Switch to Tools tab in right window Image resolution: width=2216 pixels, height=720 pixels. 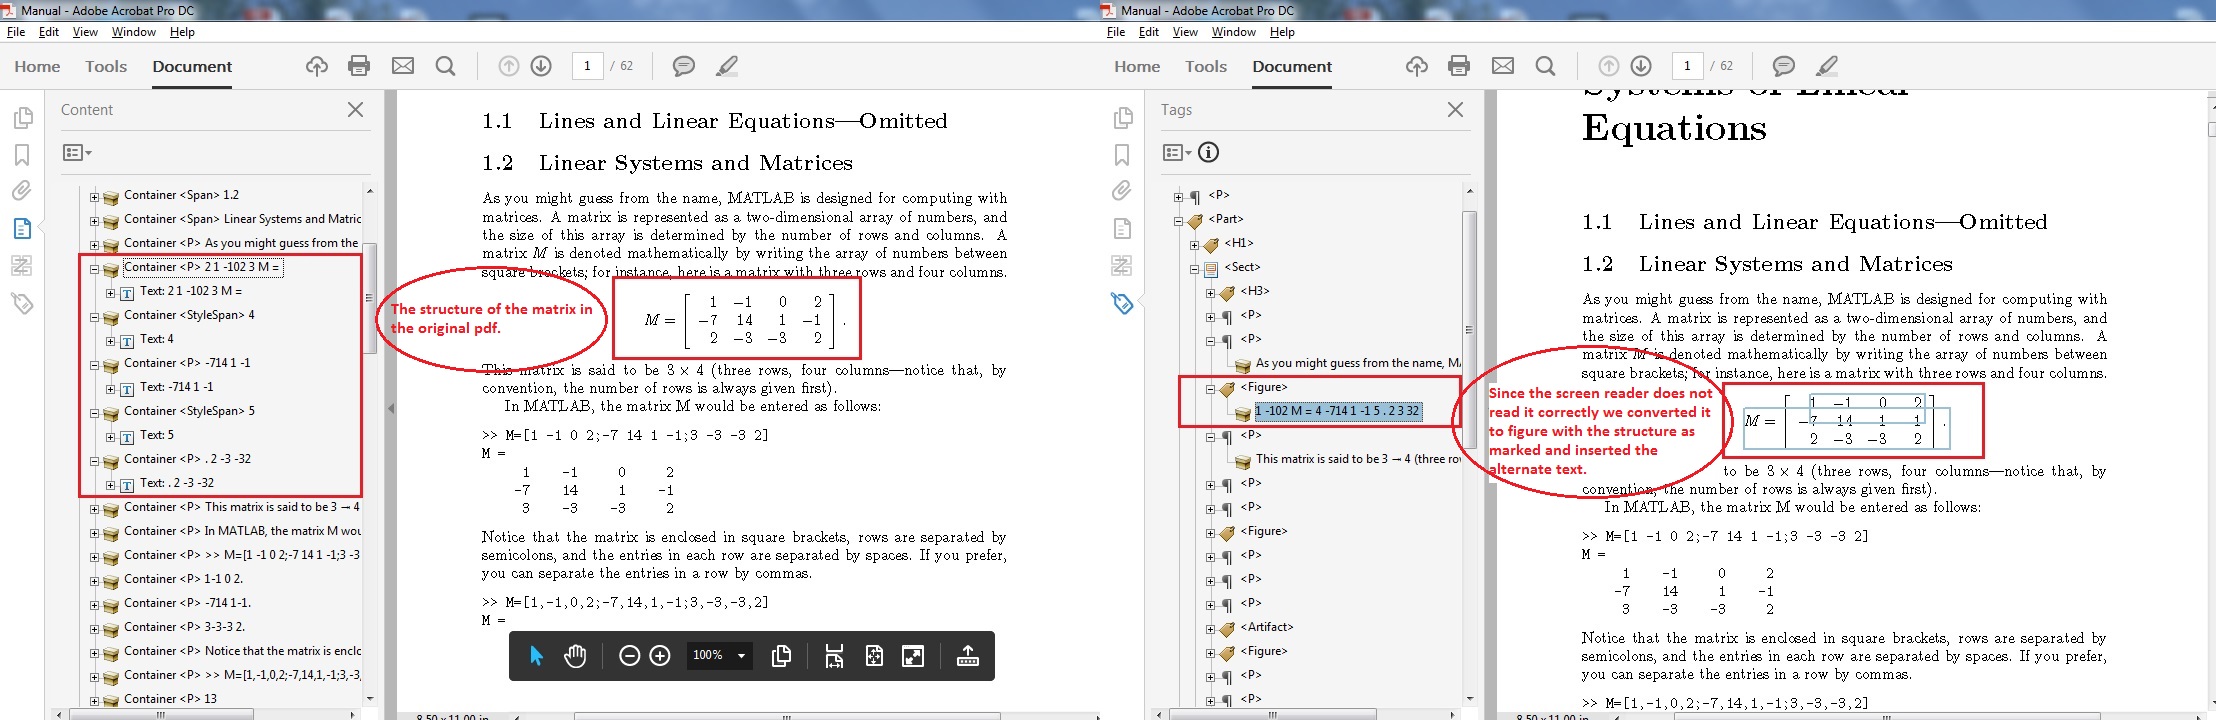click(1206, 66)
